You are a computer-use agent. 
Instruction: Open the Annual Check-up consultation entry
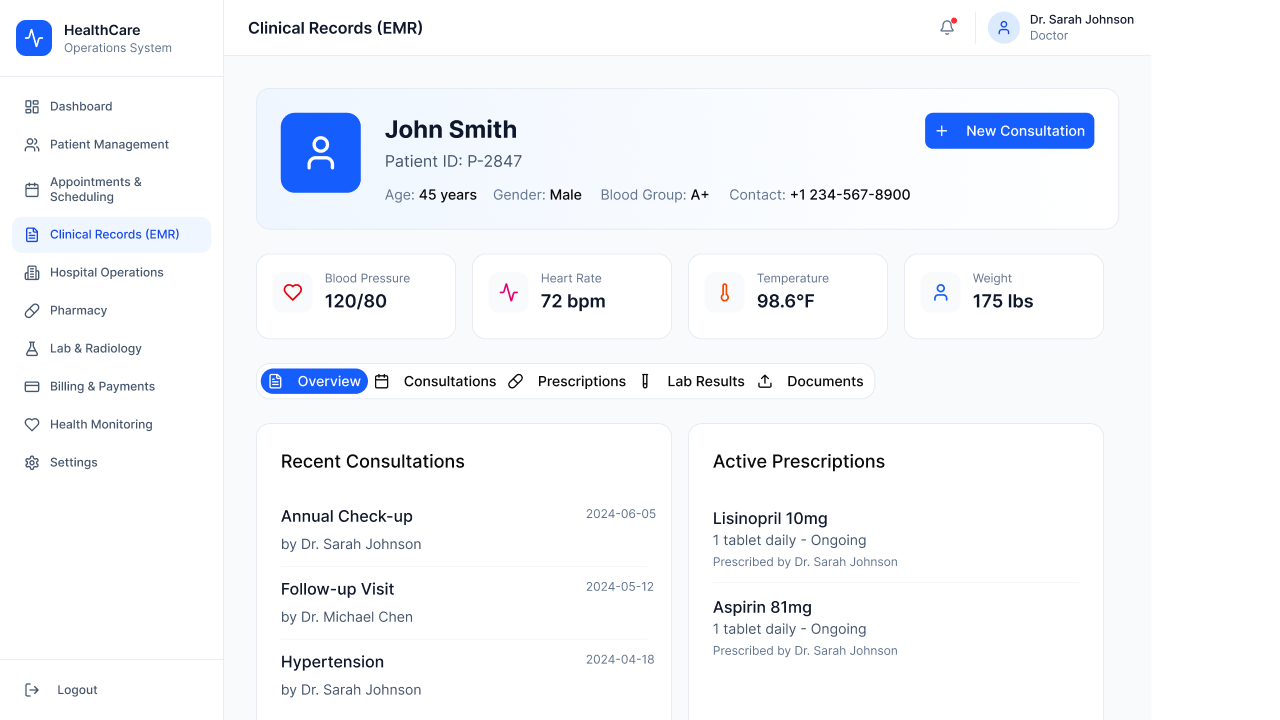(468, 530)
